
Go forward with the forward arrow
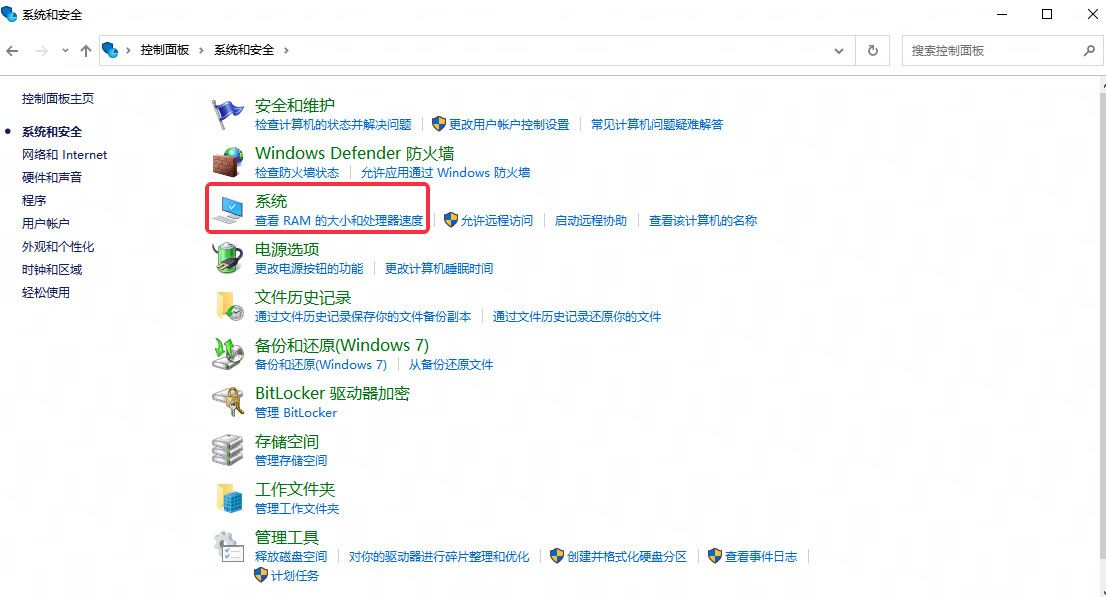(42, 51)
